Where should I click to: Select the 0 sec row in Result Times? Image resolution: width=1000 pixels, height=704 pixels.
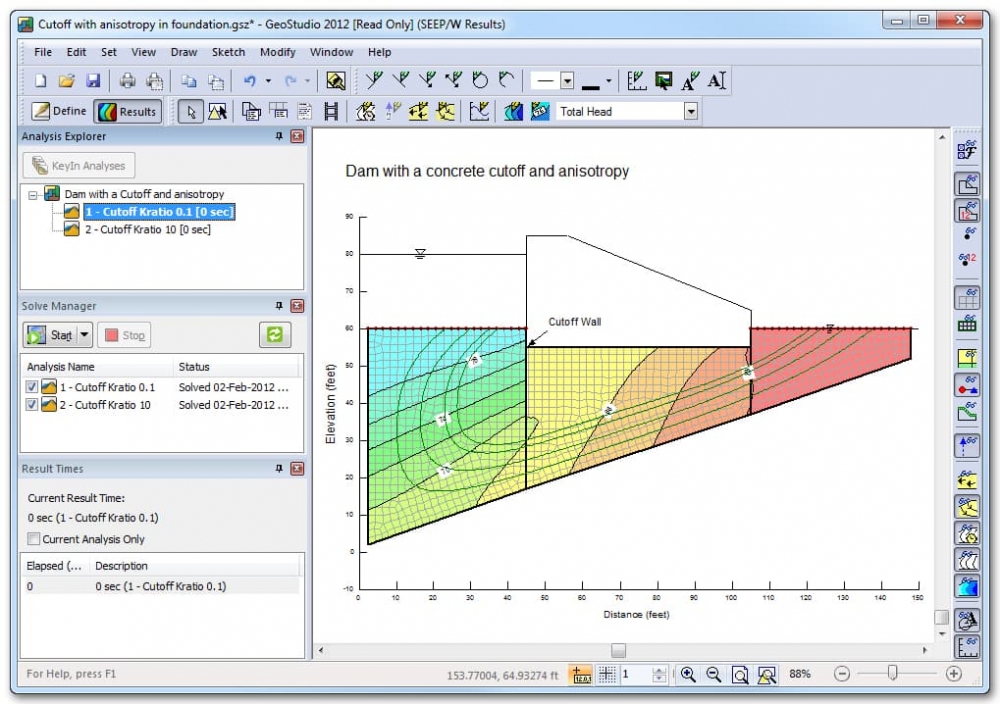click(162, 586)
